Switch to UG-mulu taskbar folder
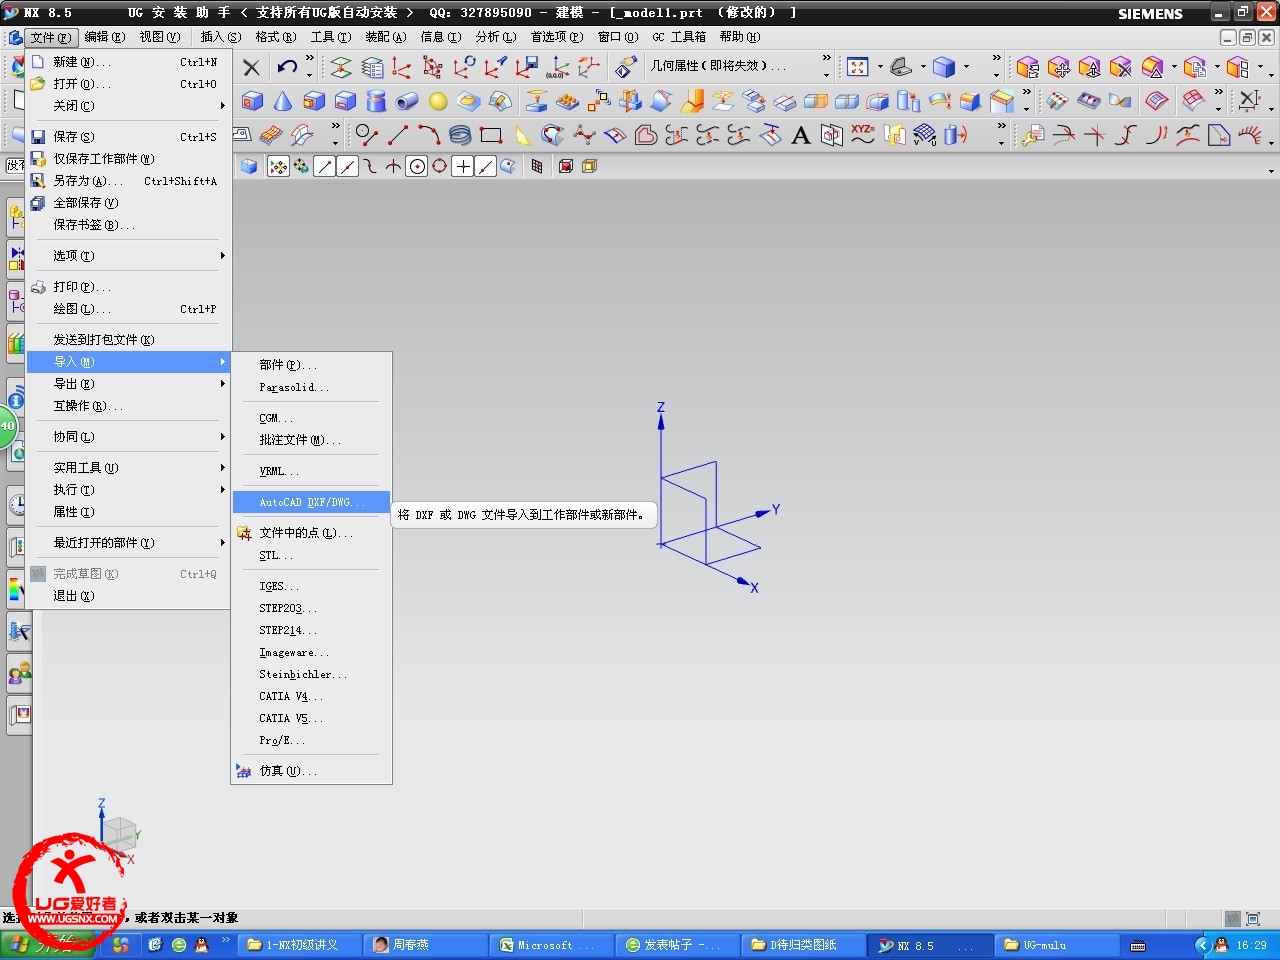1280x960 pixels. click(x=1056, y=945)
